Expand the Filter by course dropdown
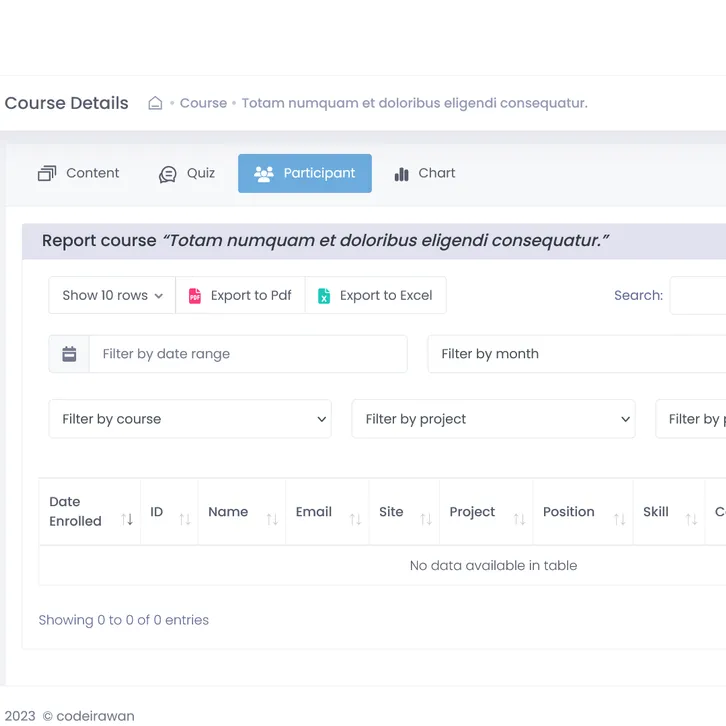 click(x=190, y=419)
